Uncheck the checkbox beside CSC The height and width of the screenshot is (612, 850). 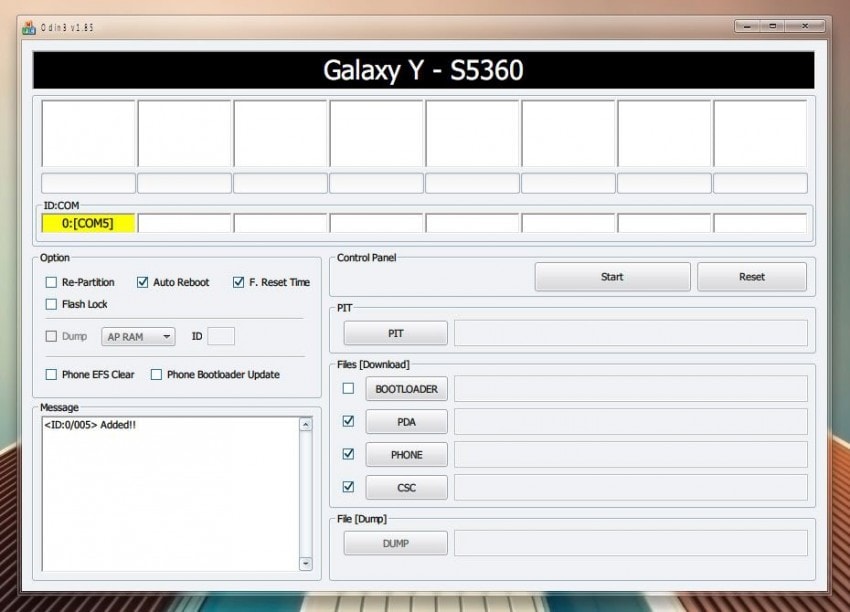click(349, 487)
